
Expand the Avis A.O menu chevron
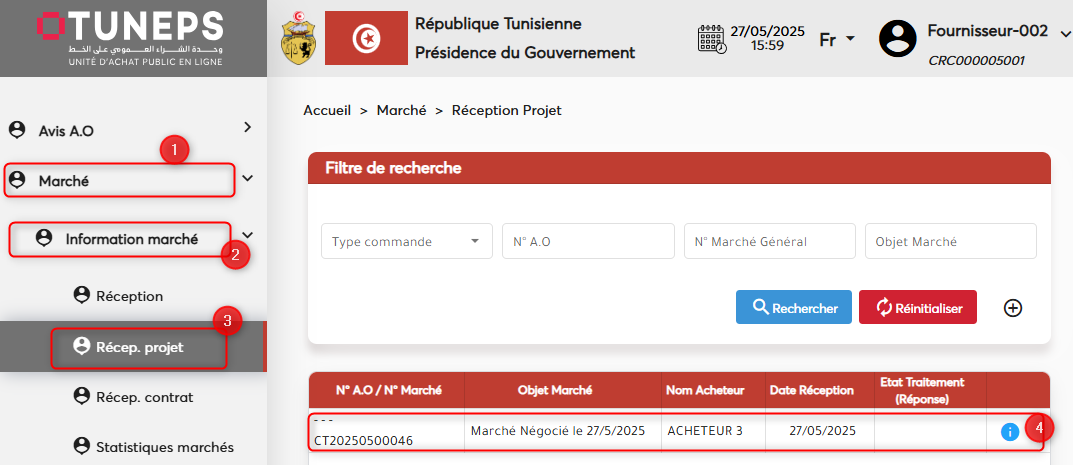click(247, 127)
